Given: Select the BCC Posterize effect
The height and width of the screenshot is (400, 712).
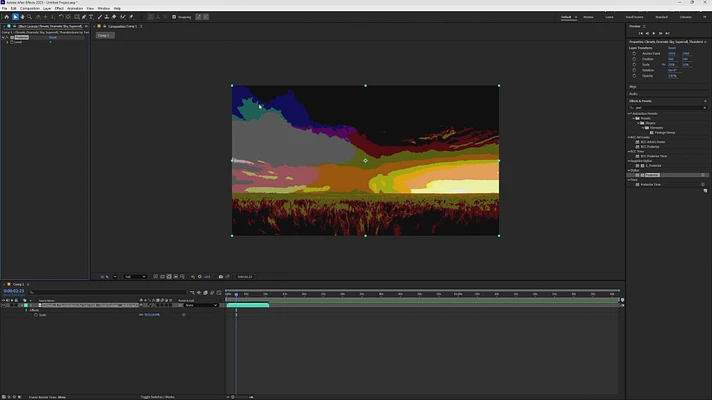Looking at the screenshot, I should coord(650,147).
